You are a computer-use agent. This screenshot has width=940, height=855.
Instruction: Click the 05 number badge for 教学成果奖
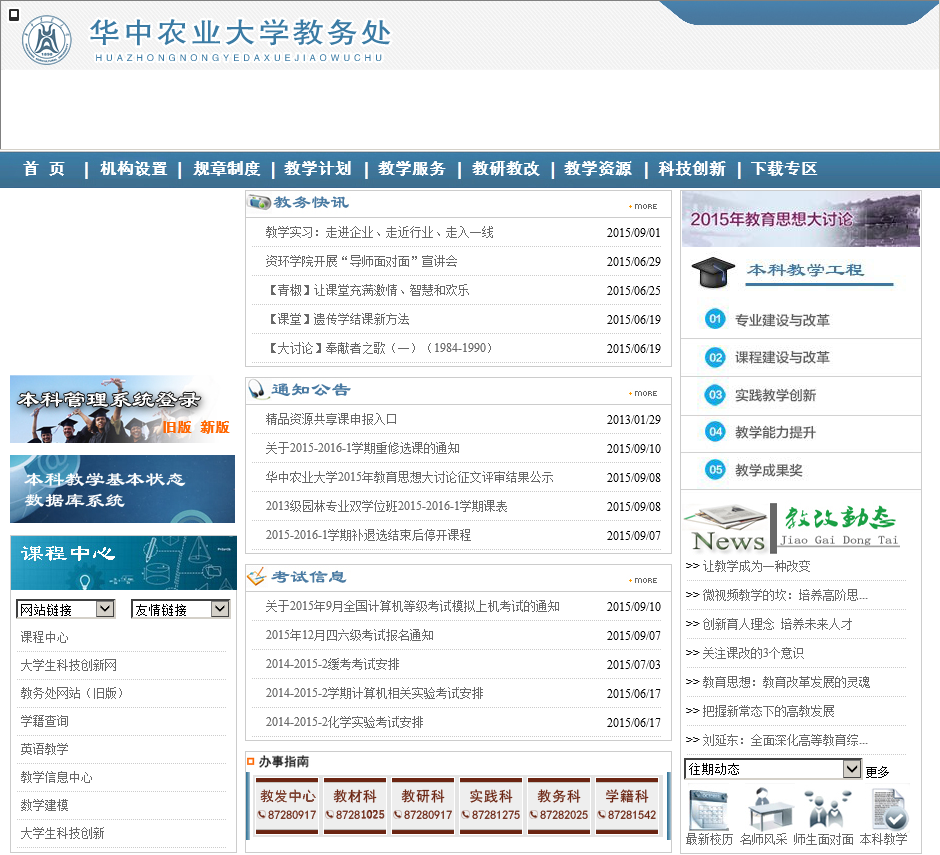[715, 469]
